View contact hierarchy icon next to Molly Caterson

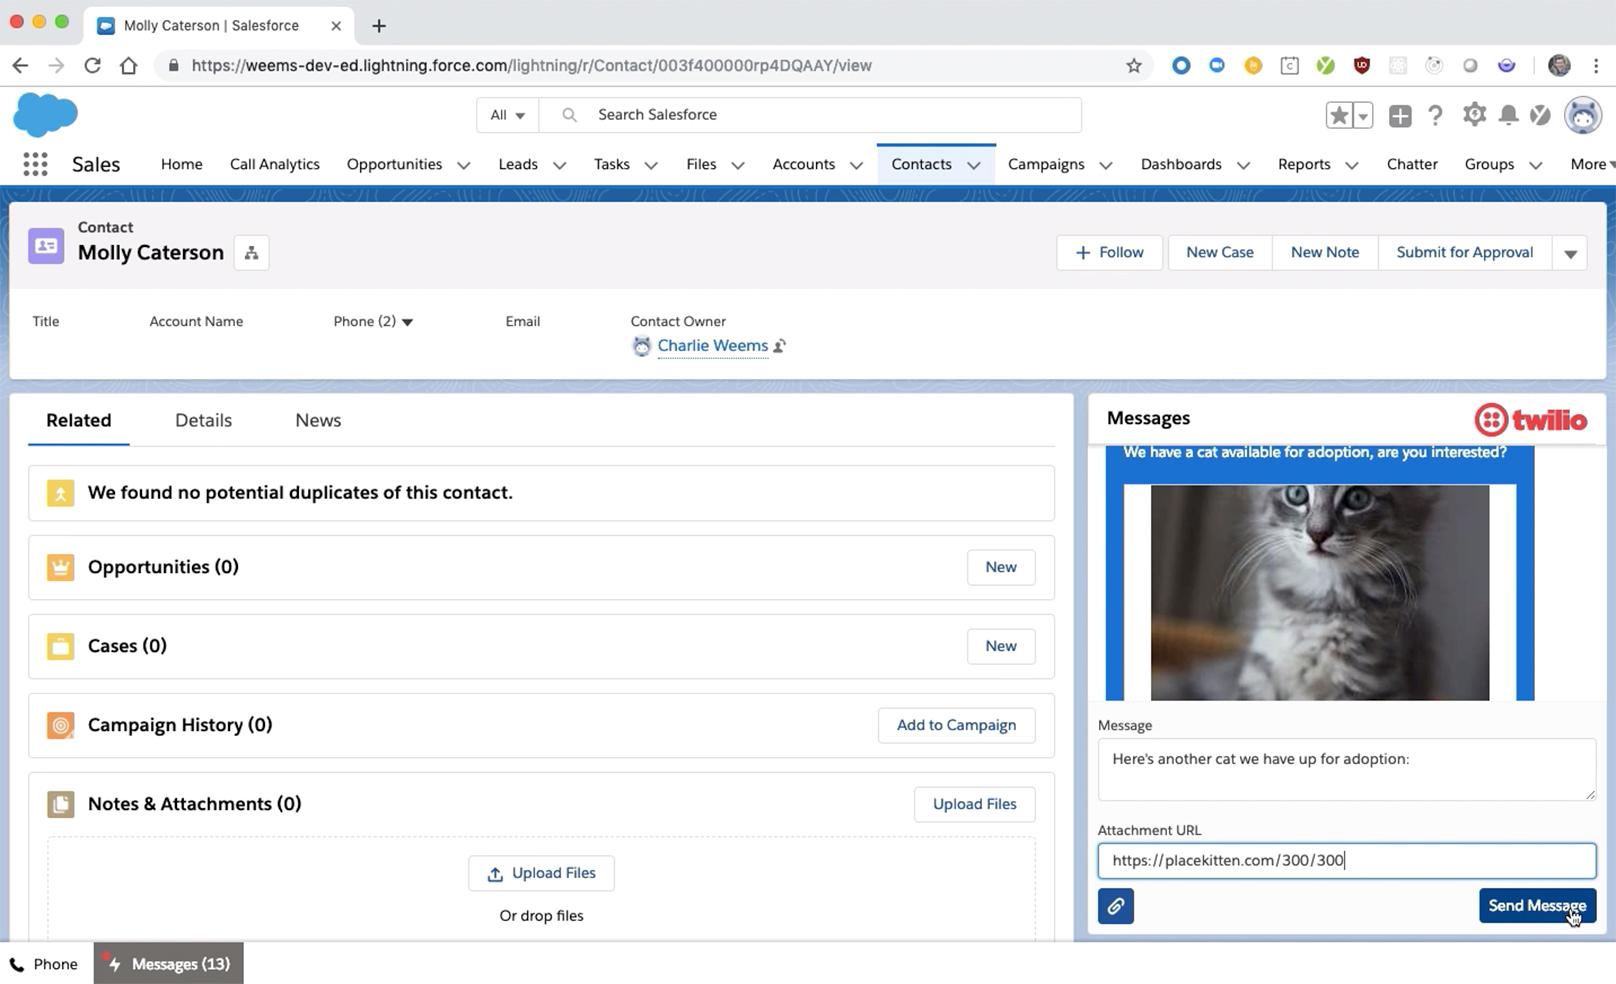251,253
